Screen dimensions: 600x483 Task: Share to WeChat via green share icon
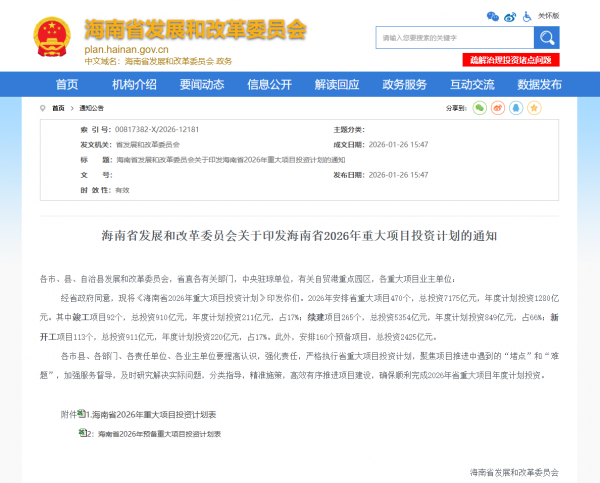click(x=480, y=107)
